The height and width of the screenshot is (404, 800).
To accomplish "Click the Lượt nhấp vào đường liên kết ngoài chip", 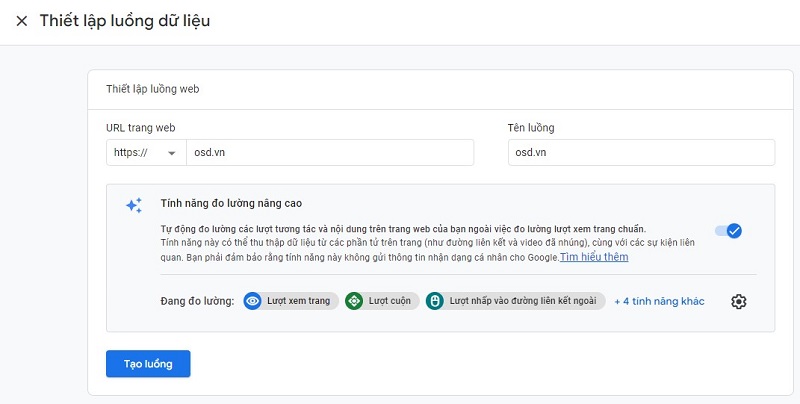I will tap(515, 301).
